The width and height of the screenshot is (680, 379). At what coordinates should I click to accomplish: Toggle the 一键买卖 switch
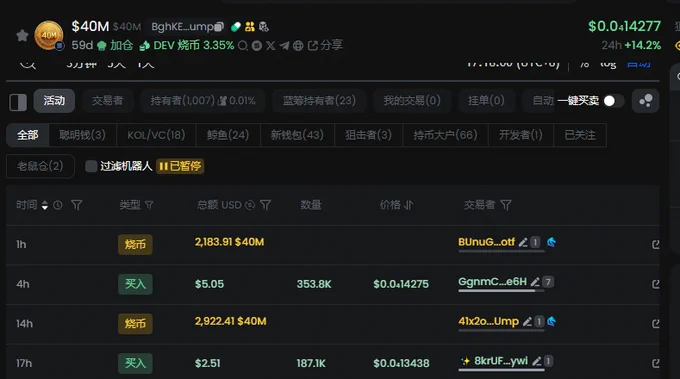(x=613, y=101)
